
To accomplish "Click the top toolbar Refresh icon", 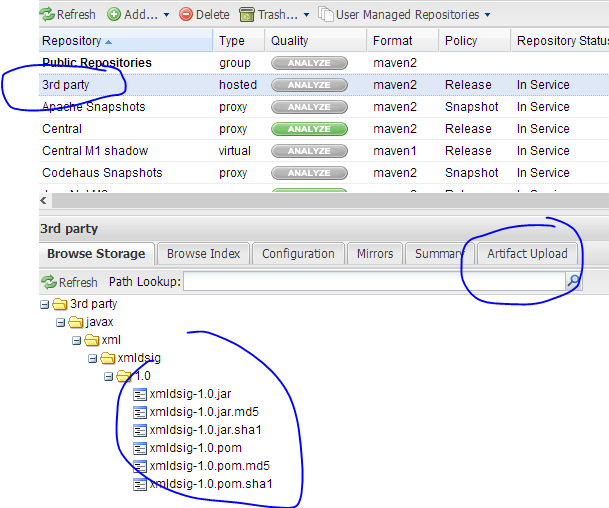I will tap(47, 15).
